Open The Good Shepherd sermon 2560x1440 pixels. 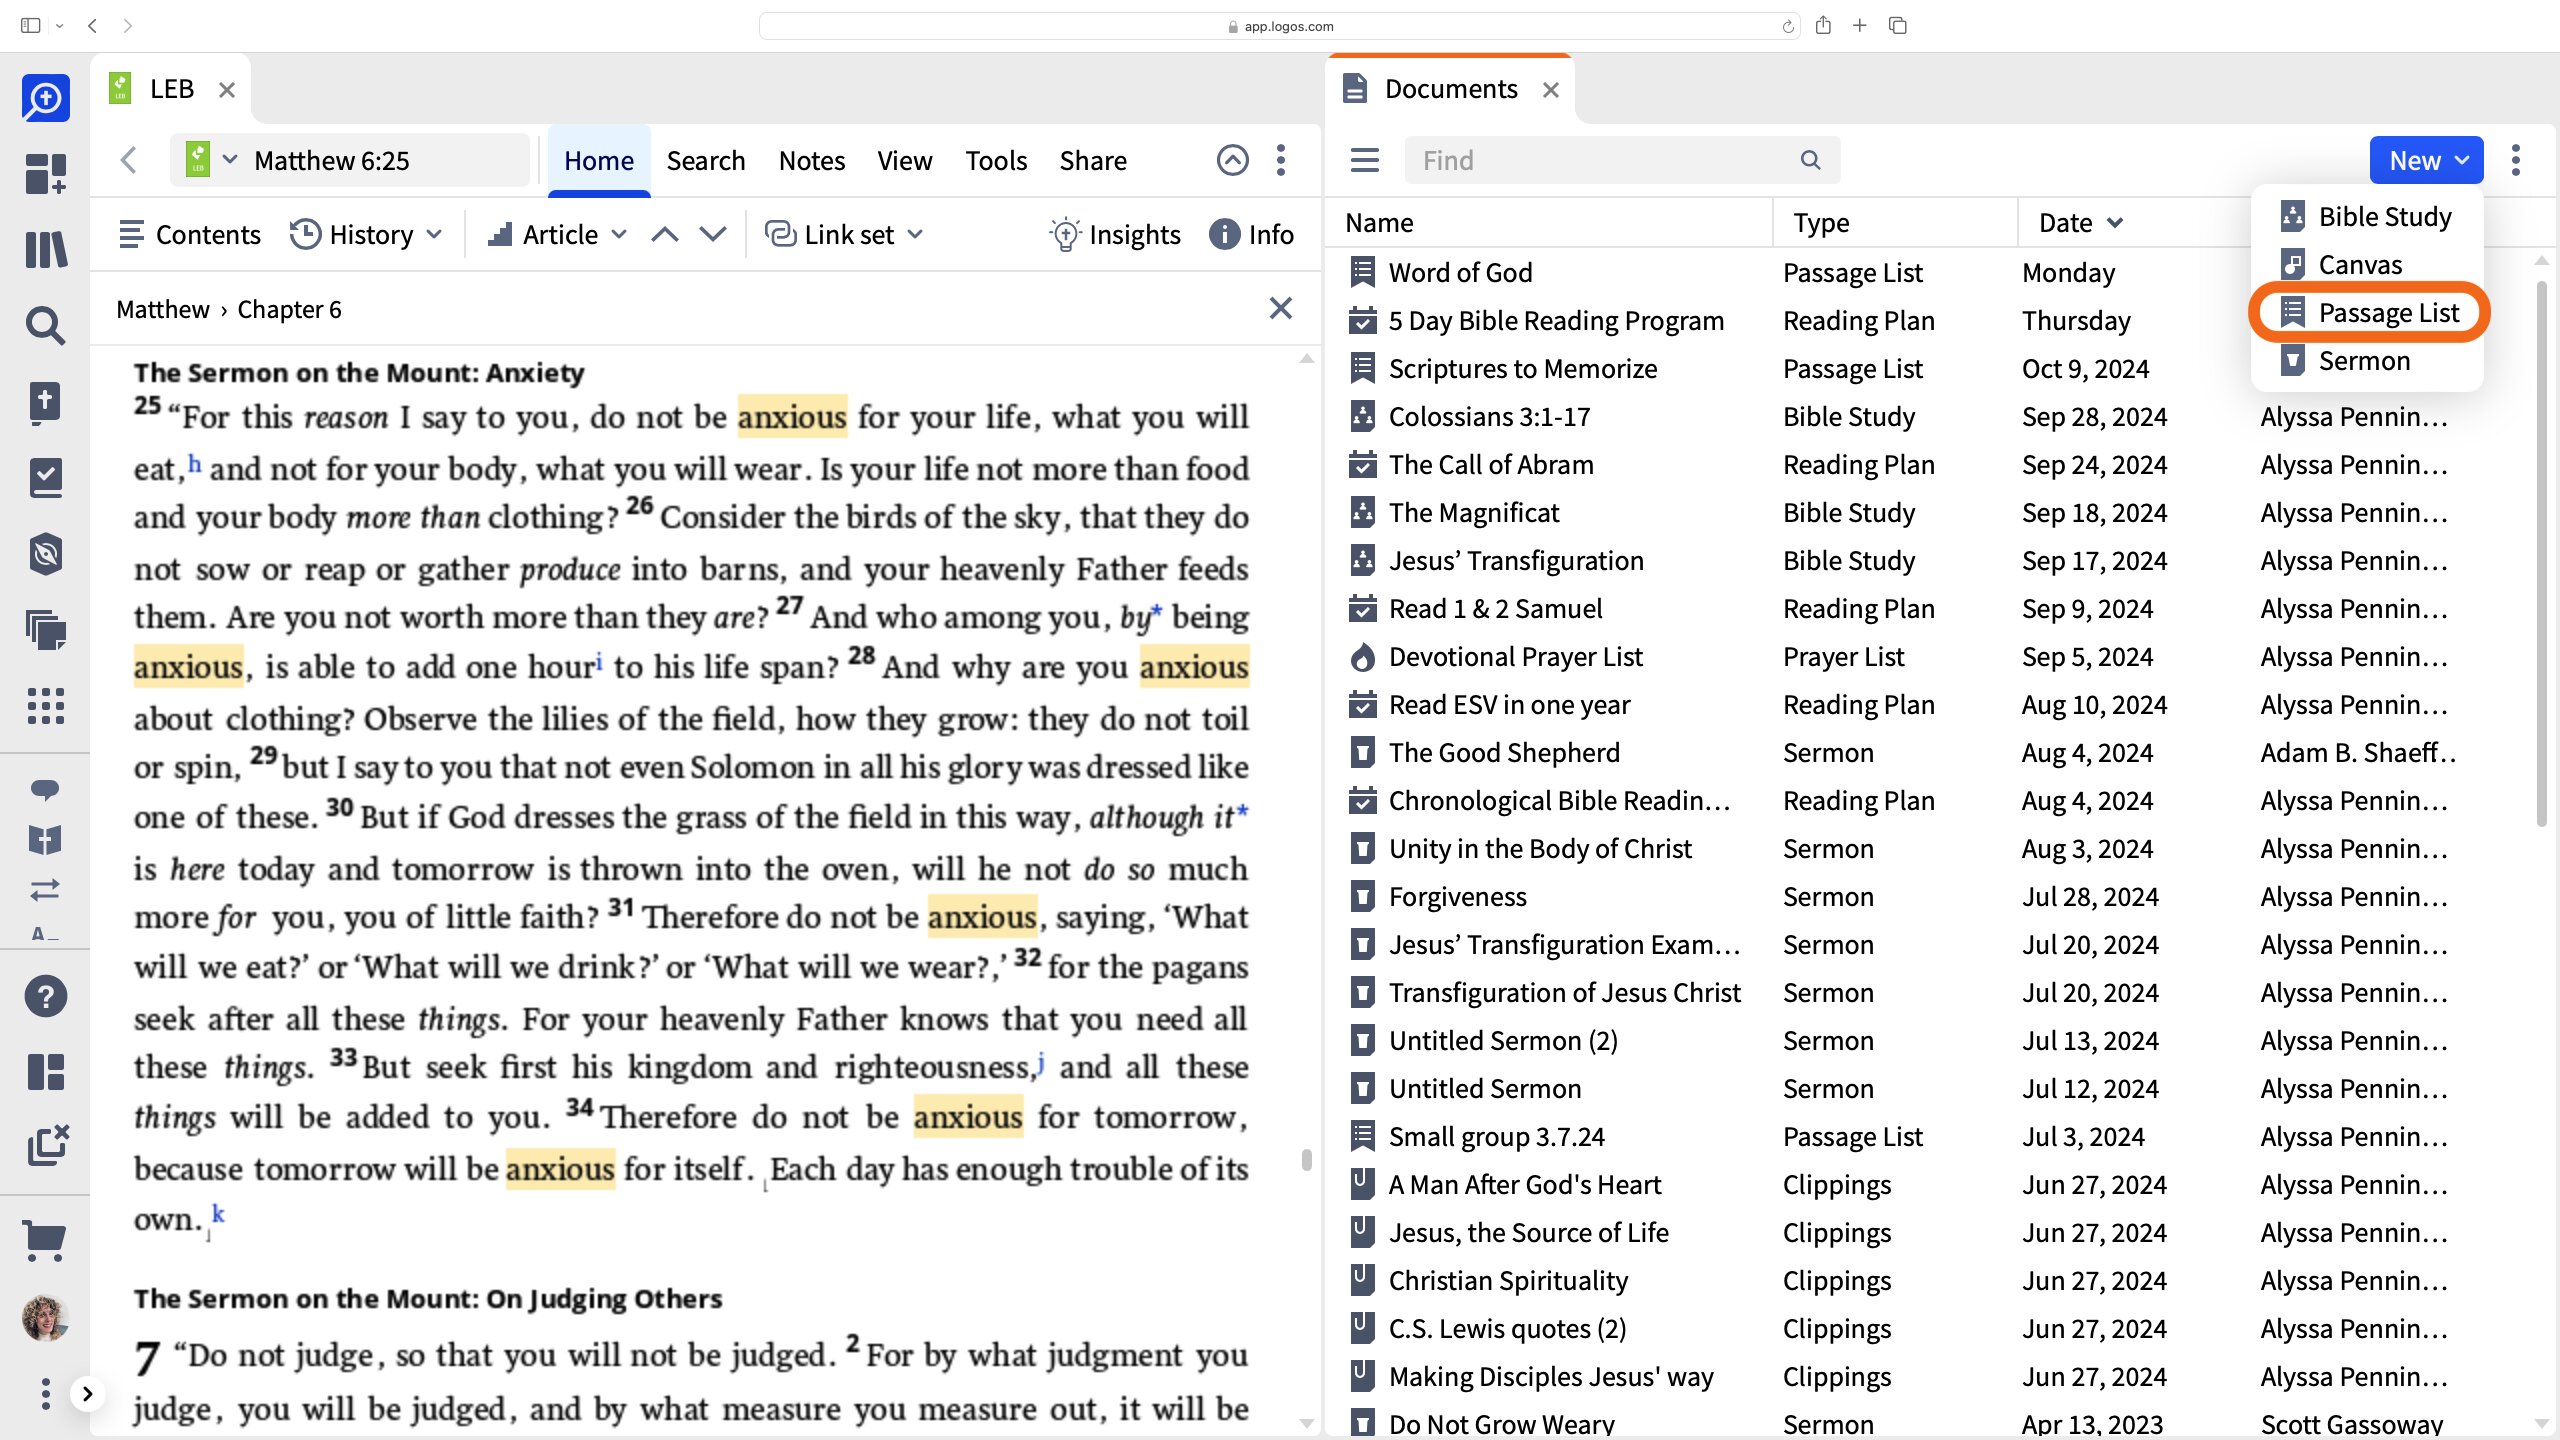(1504, 752)
